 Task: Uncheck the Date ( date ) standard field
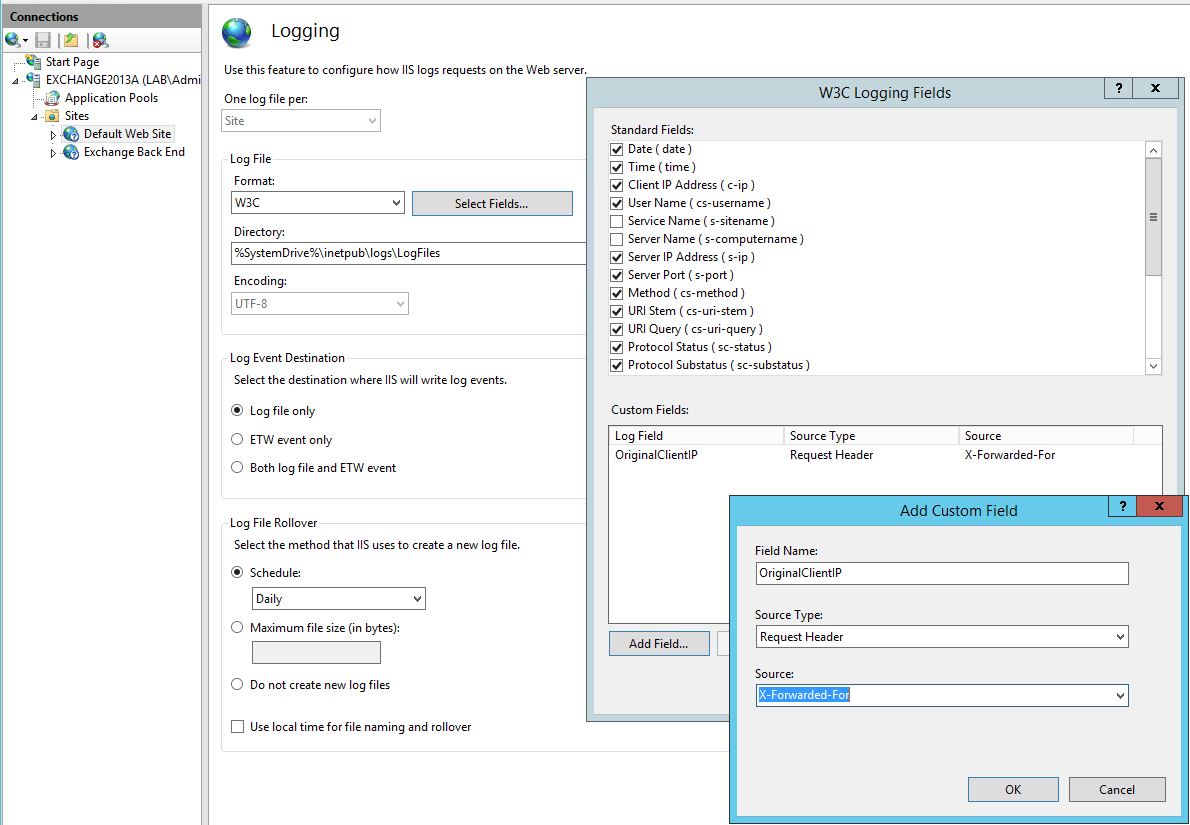[x=617, y=148]
